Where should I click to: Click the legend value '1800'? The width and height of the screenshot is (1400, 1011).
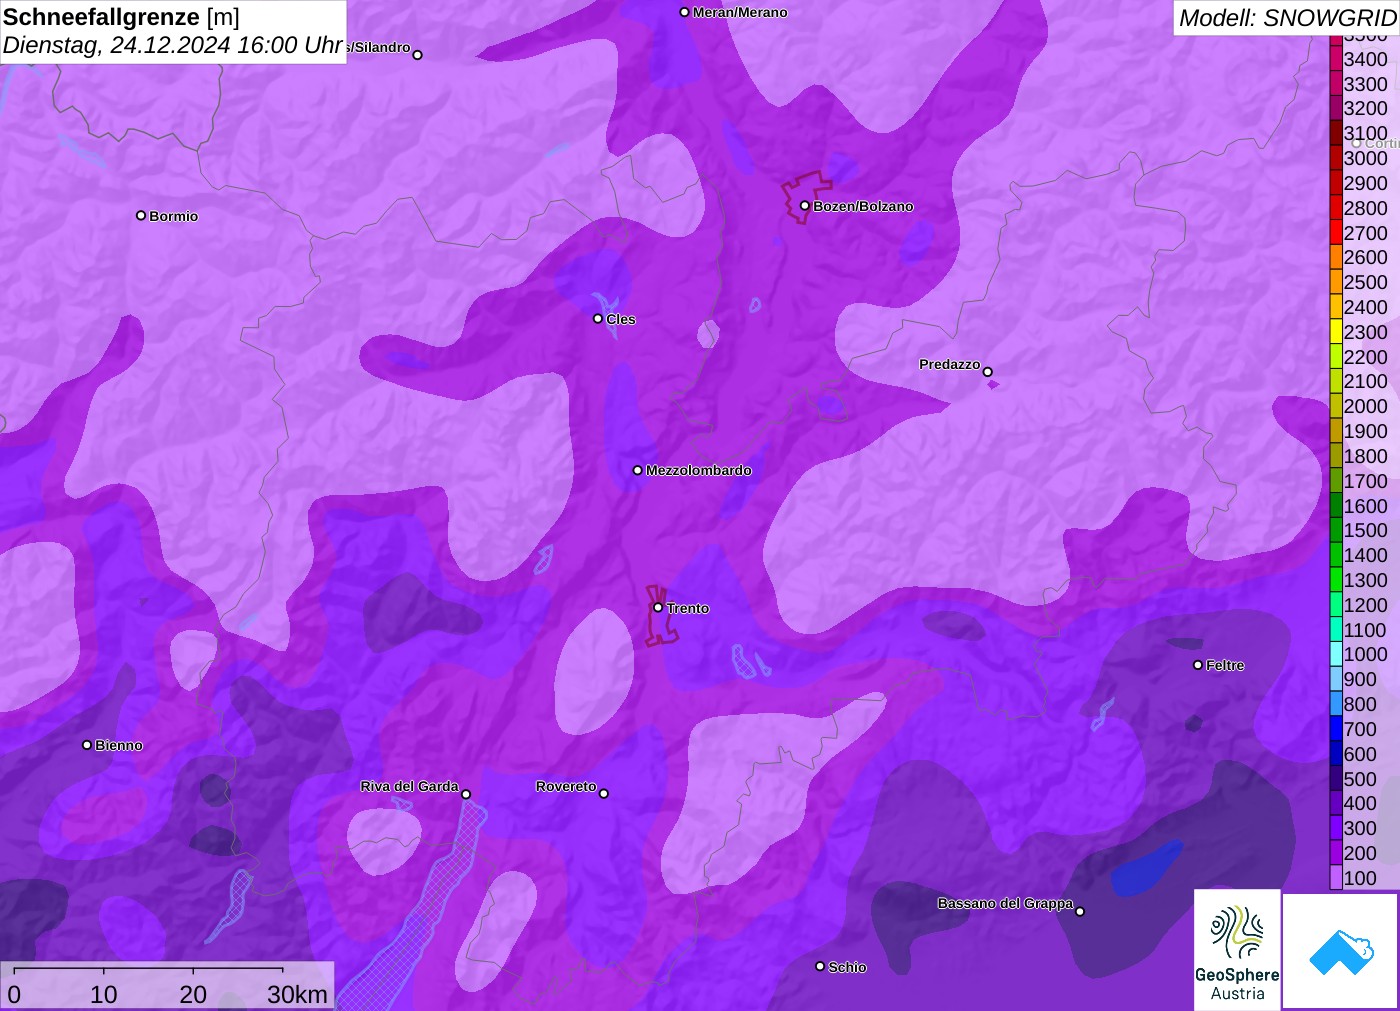1365,456
